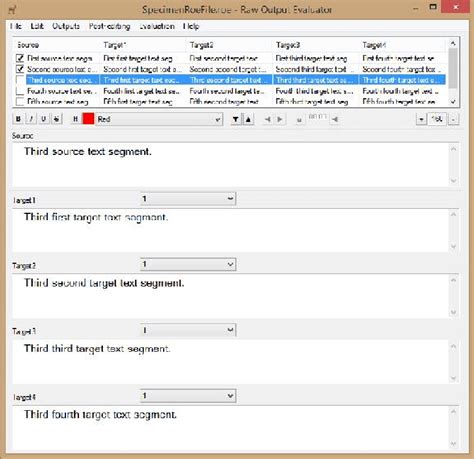Toggle bold formatting button

click(x=18, y=119)
